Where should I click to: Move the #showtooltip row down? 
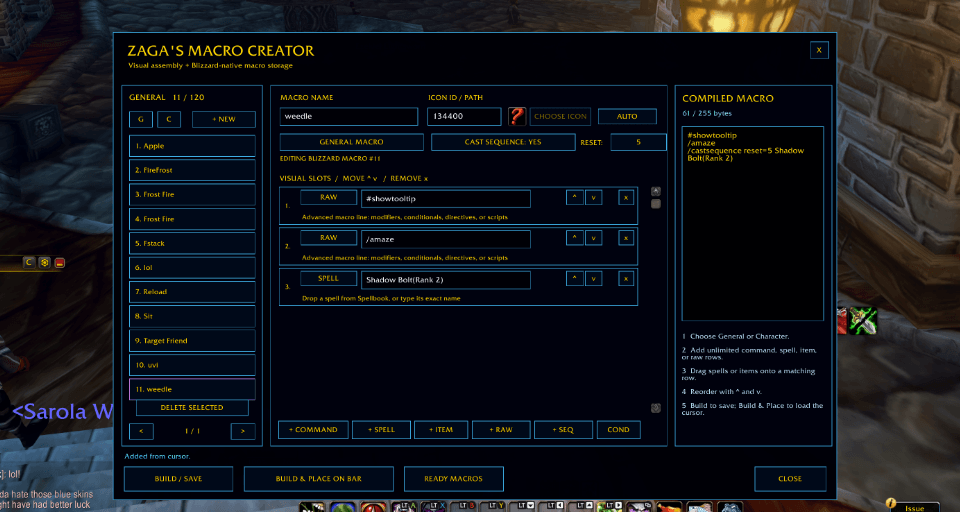593,198
